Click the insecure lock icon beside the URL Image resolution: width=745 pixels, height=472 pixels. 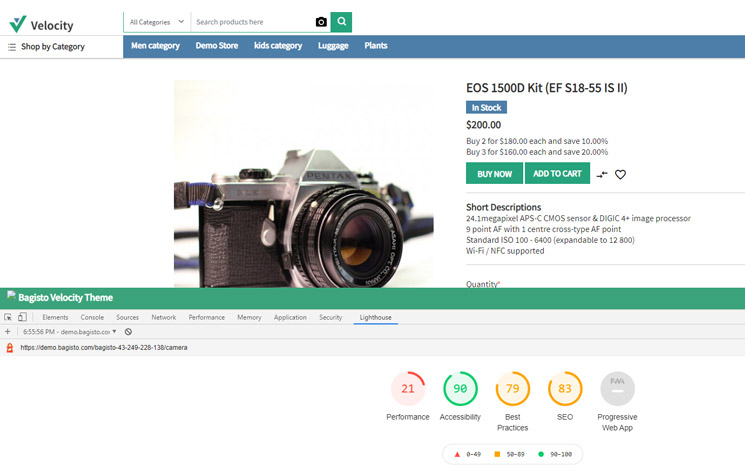[x=10, y=348]
